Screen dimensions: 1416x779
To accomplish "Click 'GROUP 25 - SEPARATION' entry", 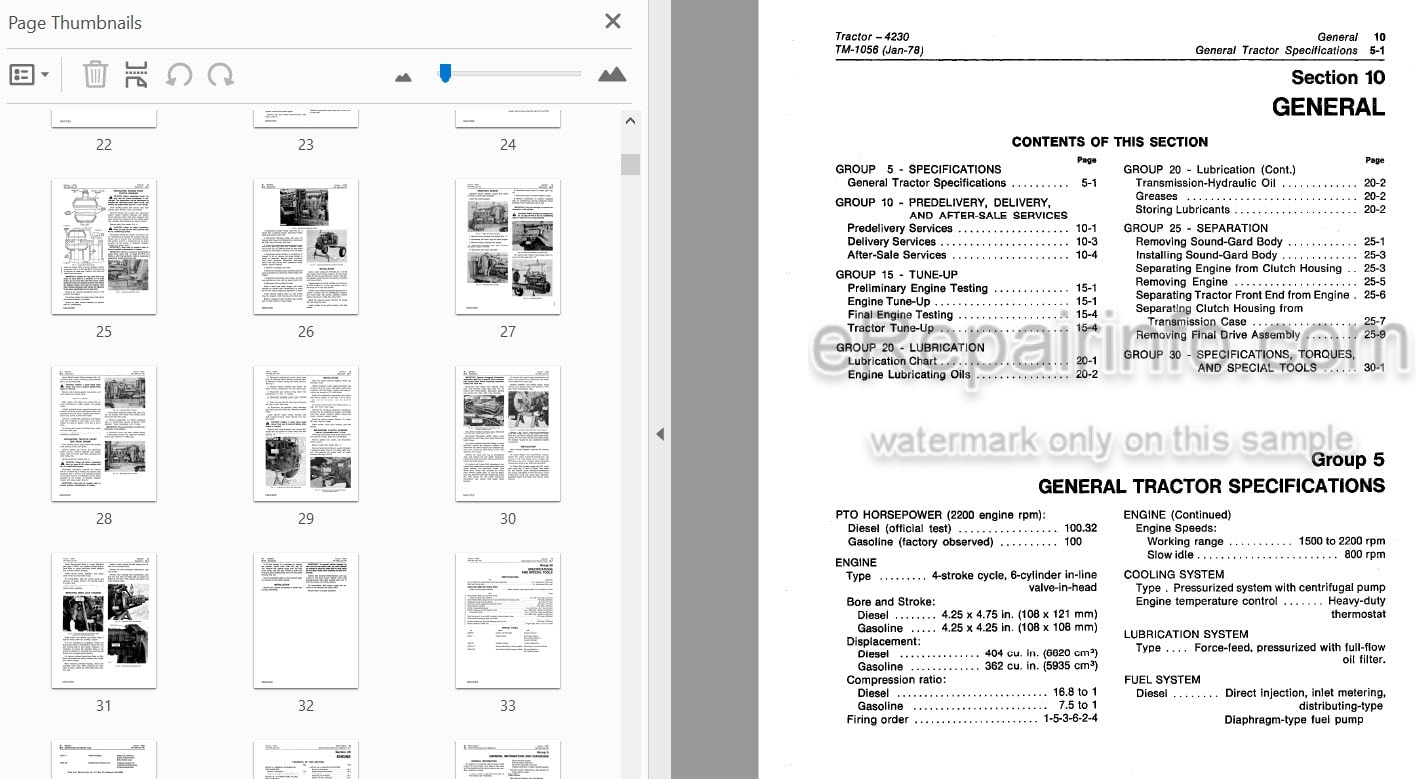I will (x=1195, y=228).
